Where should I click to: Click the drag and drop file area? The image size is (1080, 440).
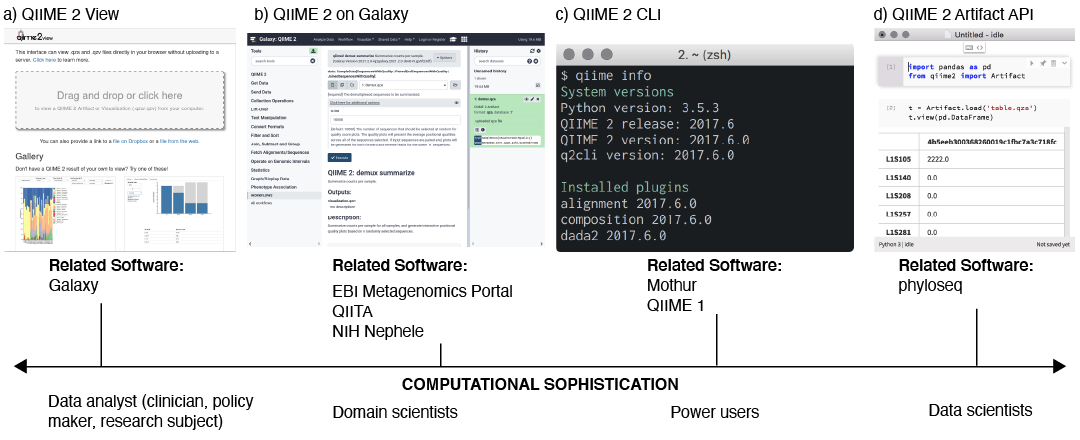120,100
